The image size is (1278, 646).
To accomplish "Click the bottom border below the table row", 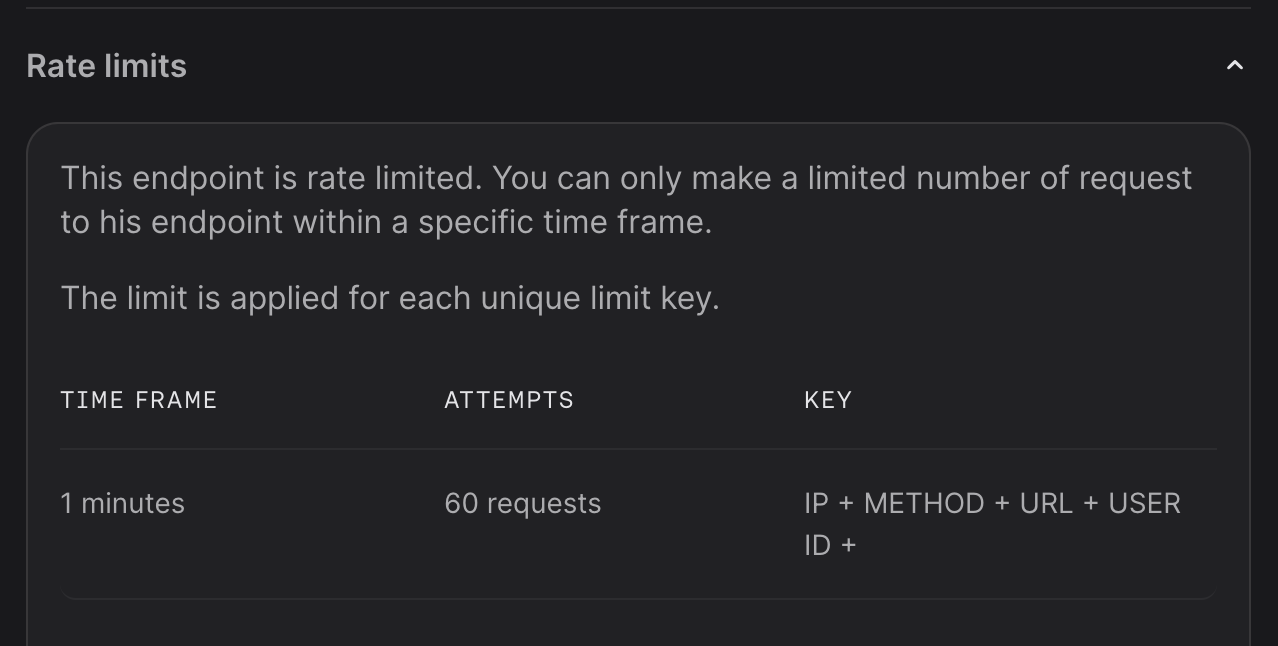I will [x=638, y=598].
